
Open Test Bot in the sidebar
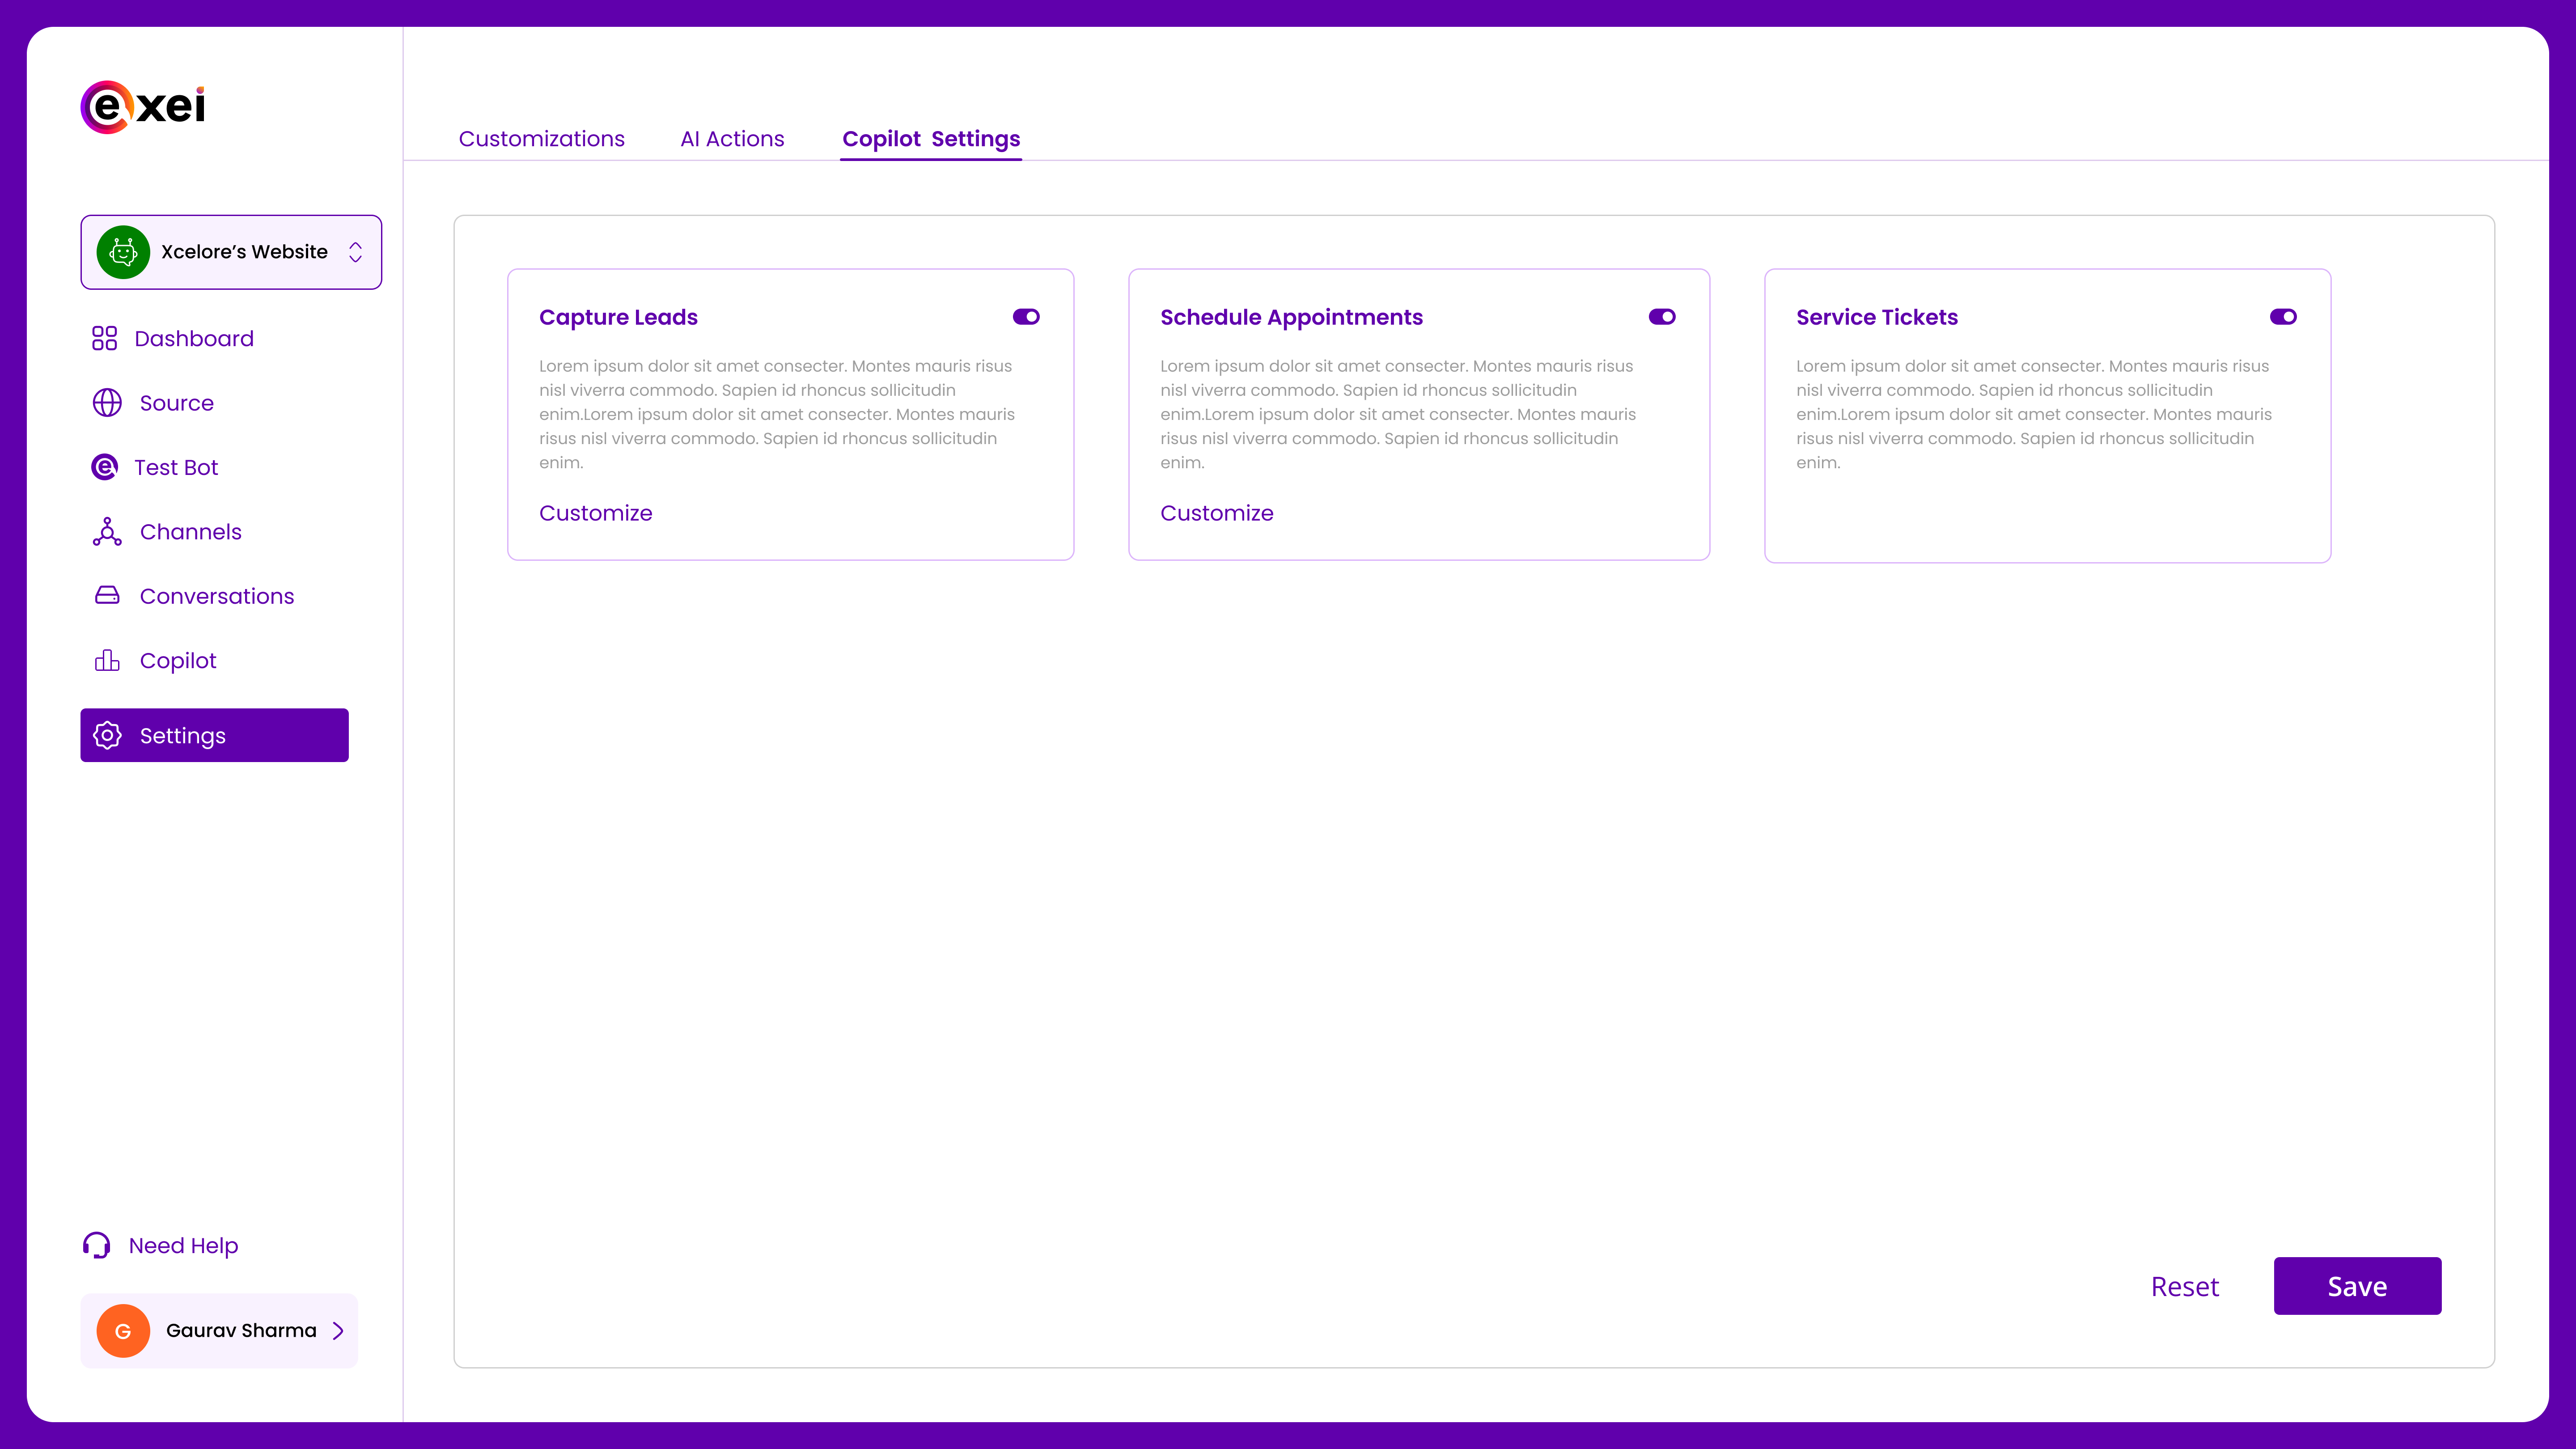click(x=176, y=467)
